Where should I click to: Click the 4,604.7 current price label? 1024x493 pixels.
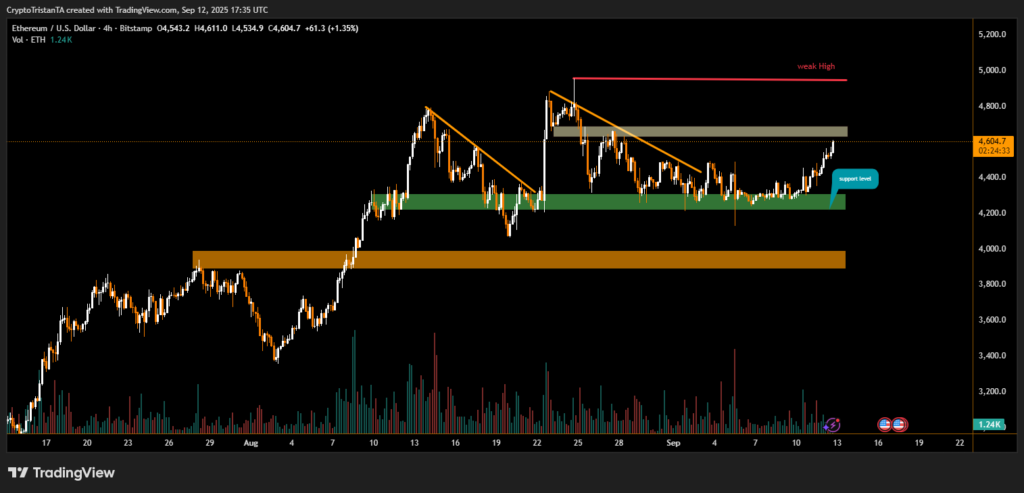[994, 142]
